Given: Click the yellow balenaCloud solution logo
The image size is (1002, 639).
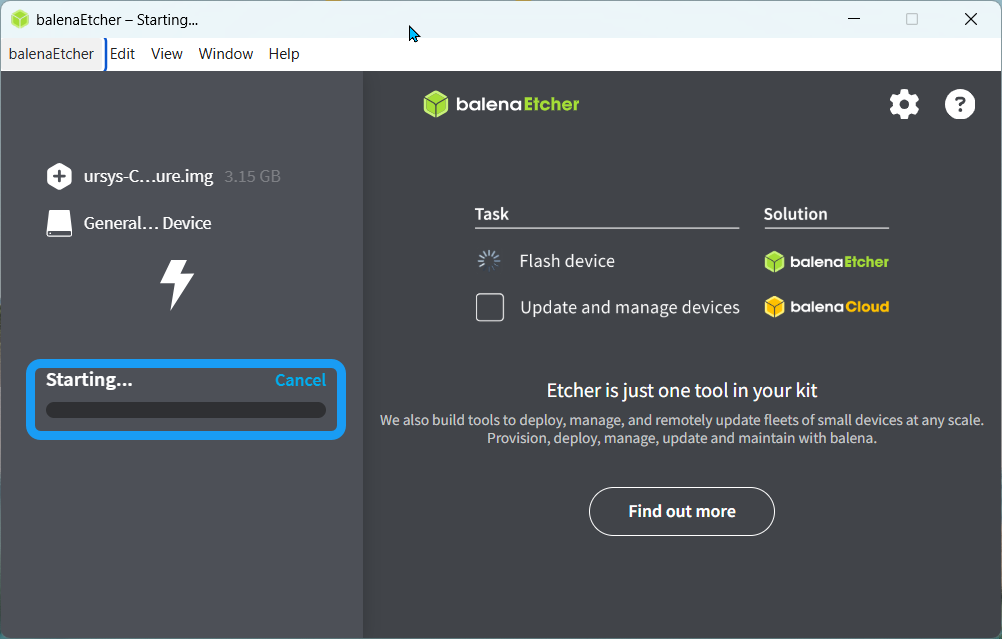Looking at the screenshot, I should pos(826,307).
